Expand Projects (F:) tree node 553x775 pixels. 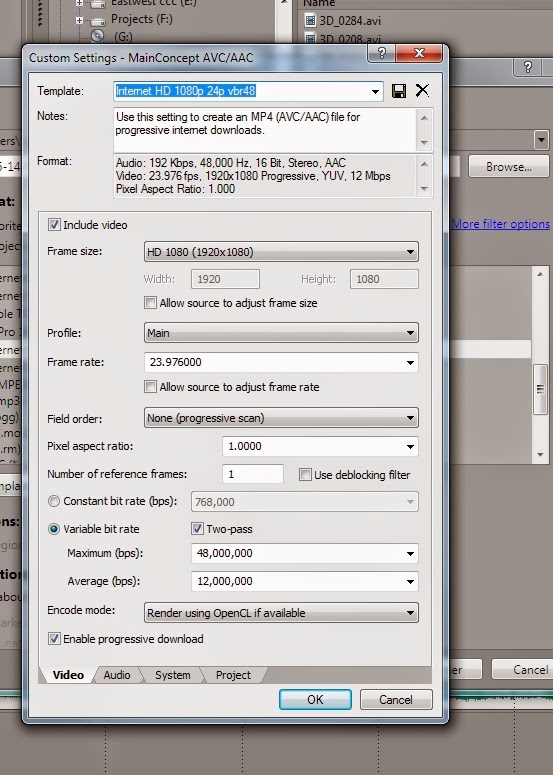point(79,20)
